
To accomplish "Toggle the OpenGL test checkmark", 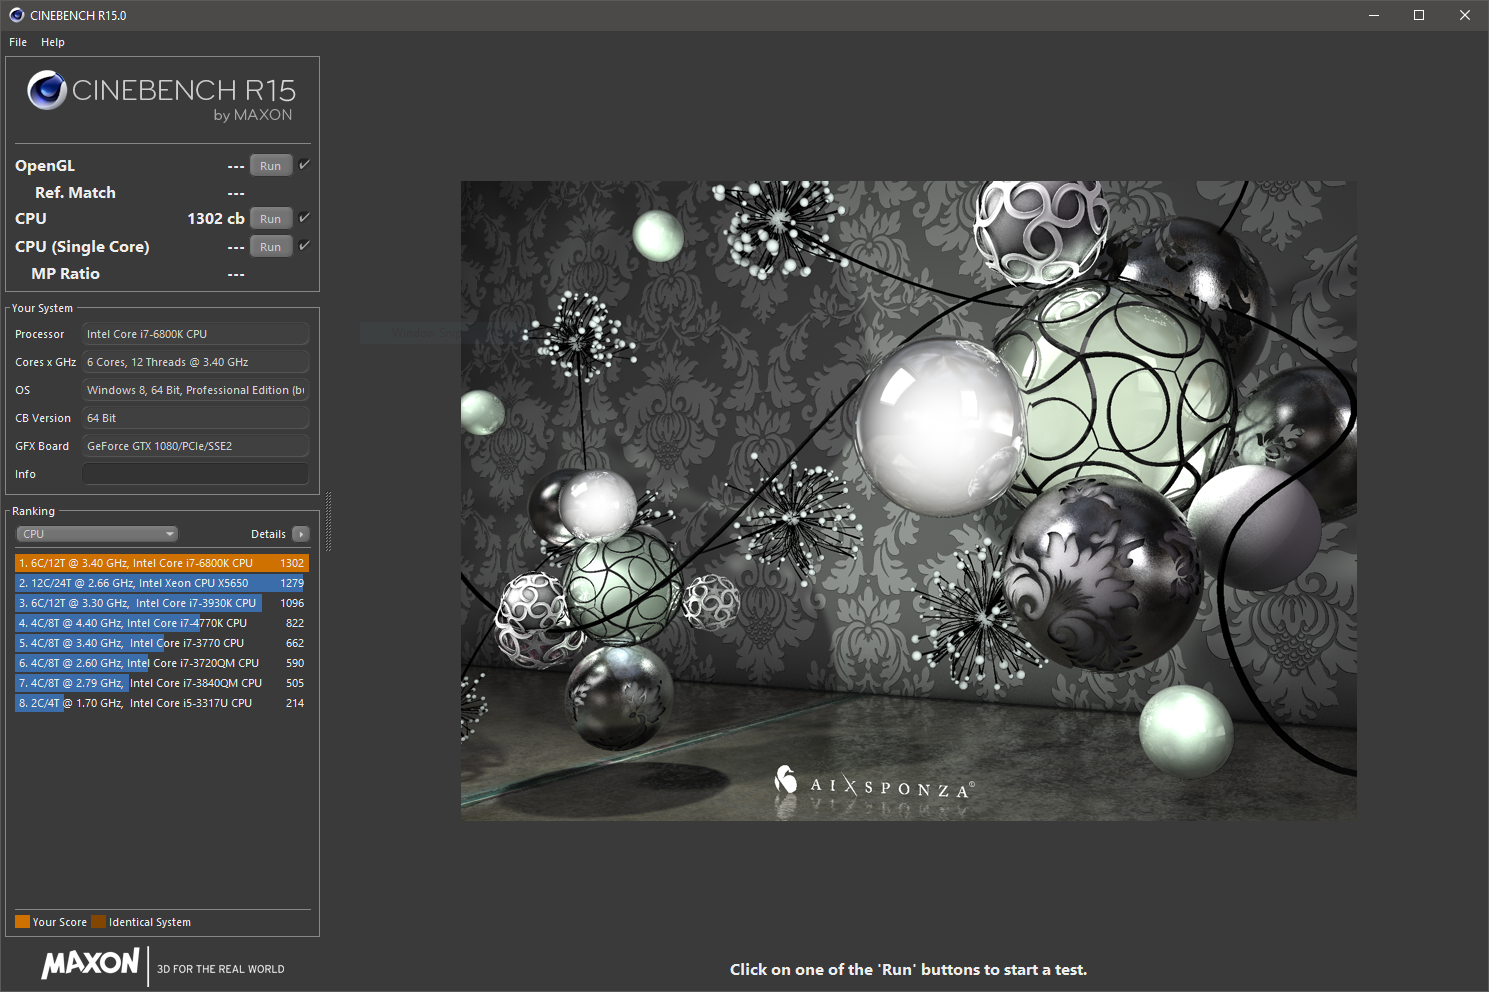I will pos(305,165).
